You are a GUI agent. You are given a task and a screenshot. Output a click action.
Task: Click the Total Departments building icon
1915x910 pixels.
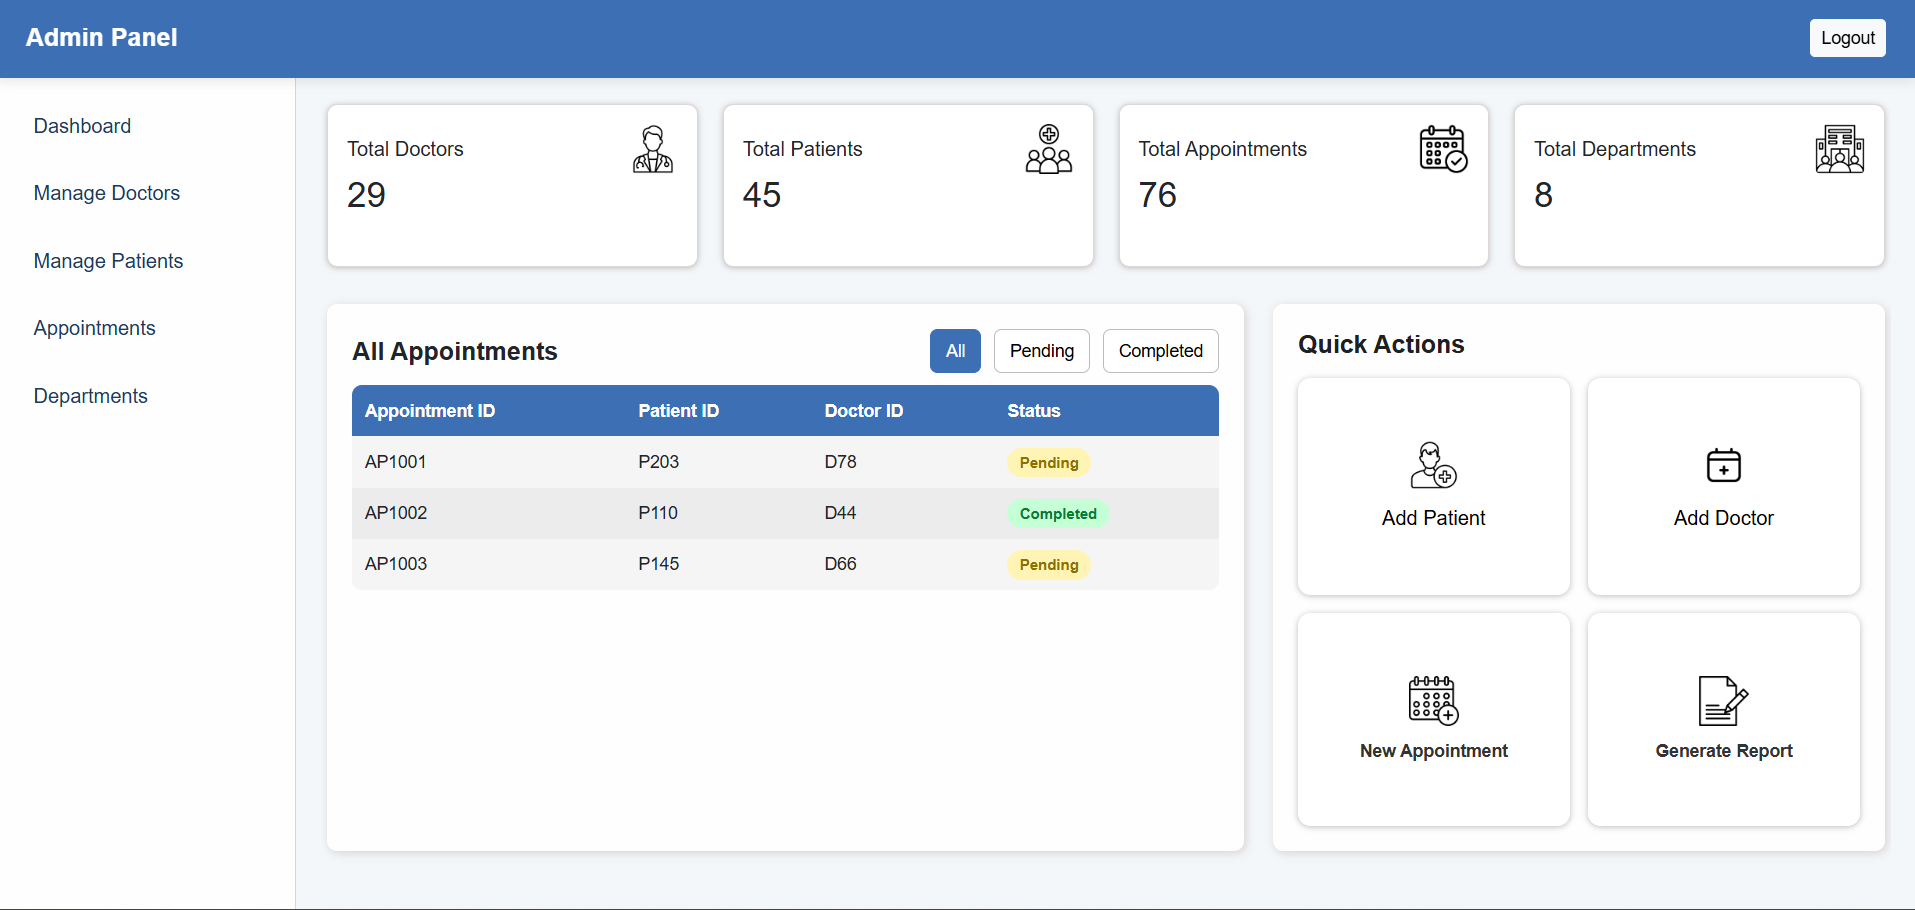pos(1839,149)
